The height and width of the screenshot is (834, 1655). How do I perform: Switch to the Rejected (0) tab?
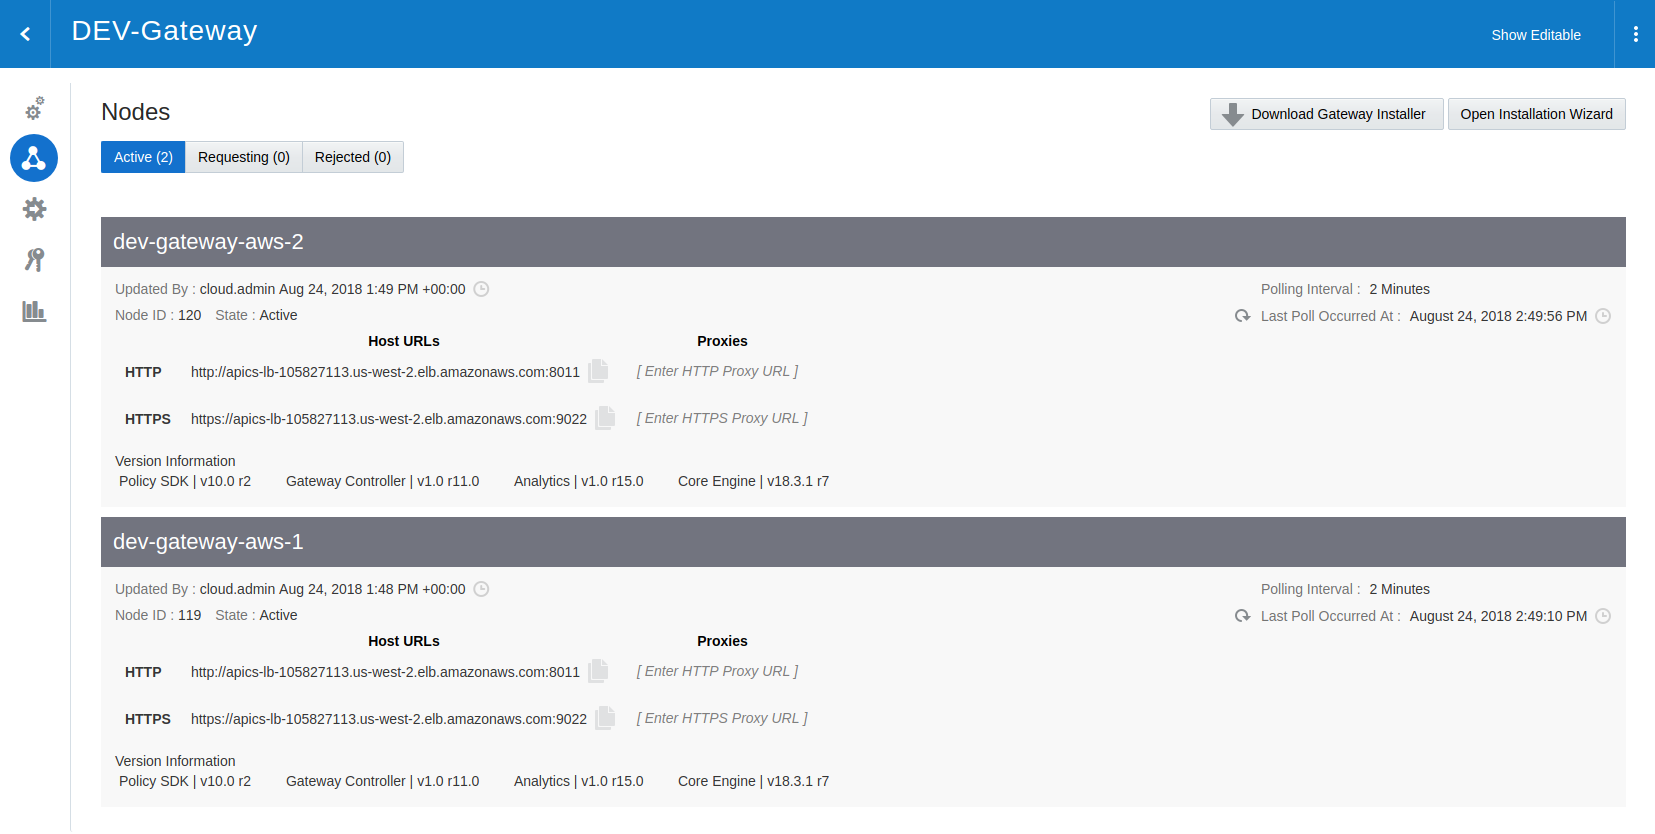coord(352,157)
